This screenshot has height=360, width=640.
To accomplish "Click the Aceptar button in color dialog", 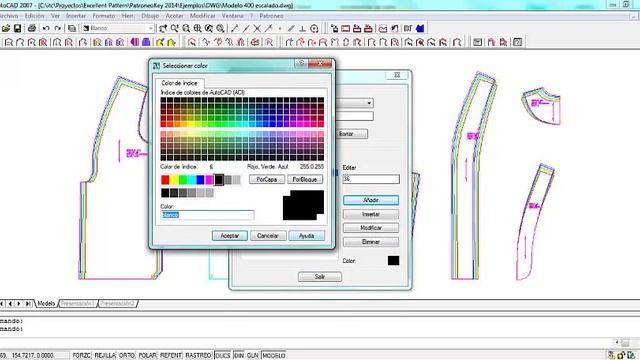I will (230, 236).
